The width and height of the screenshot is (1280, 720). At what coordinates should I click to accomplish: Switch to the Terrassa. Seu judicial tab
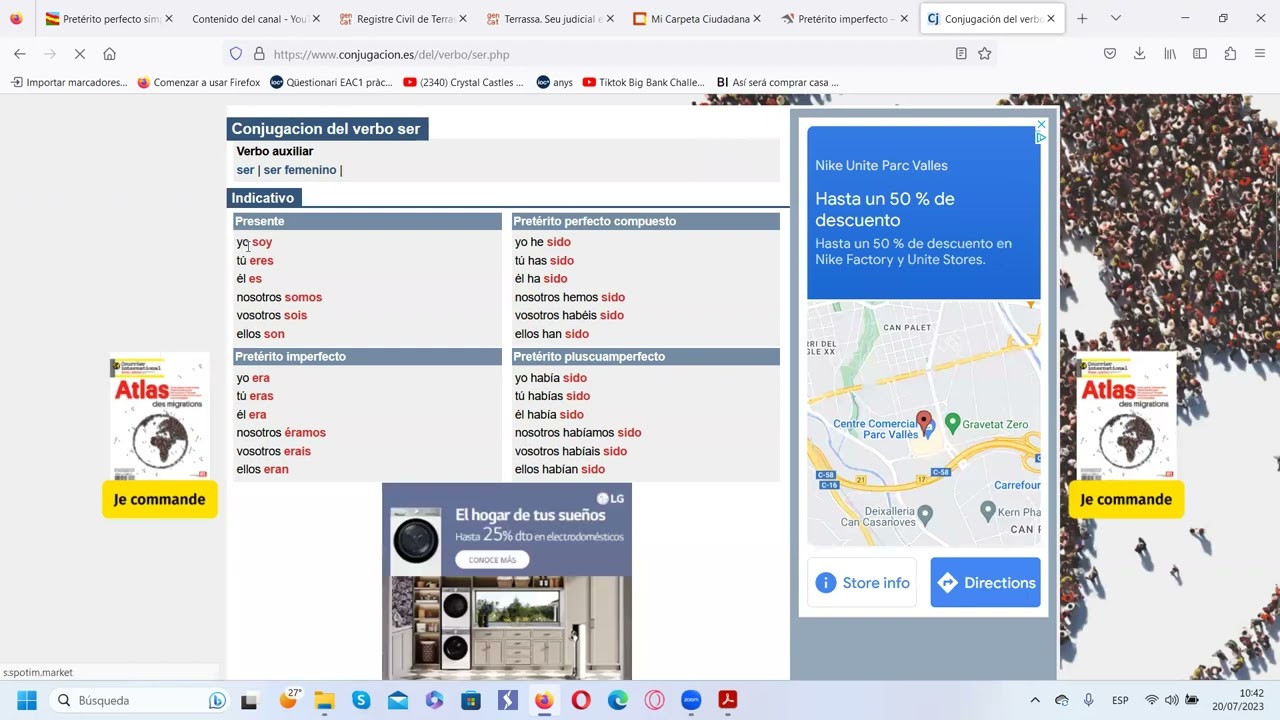[549, 18]
